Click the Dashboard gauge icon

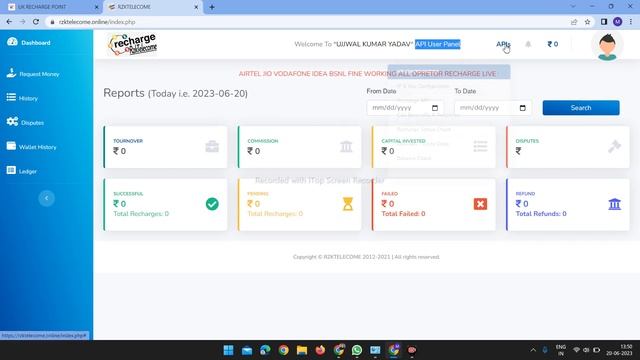pos(12,42)
